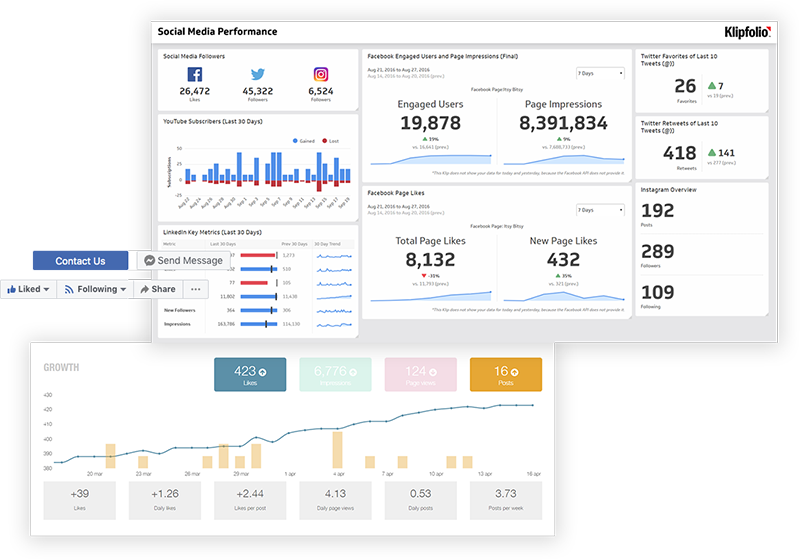Click the red down arrow under Total Page Likes
Viewport: 800px width, 560px height.
pyautogui.click(x=424, y=275)
